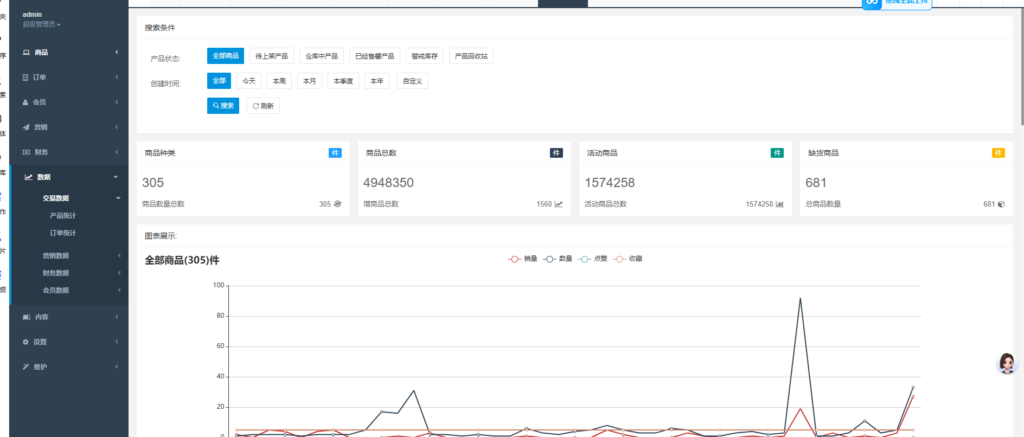Click the blue floating upload widget at top

click(897, 3)
